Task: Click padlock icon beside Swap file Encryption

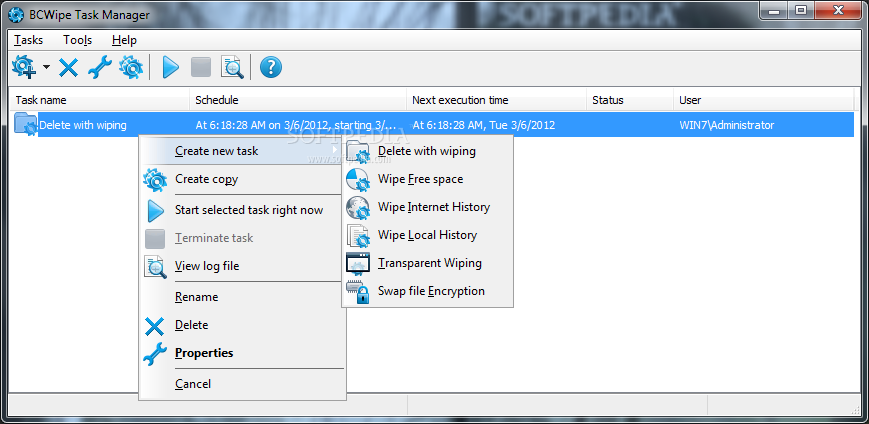Action: coord(358,292)
